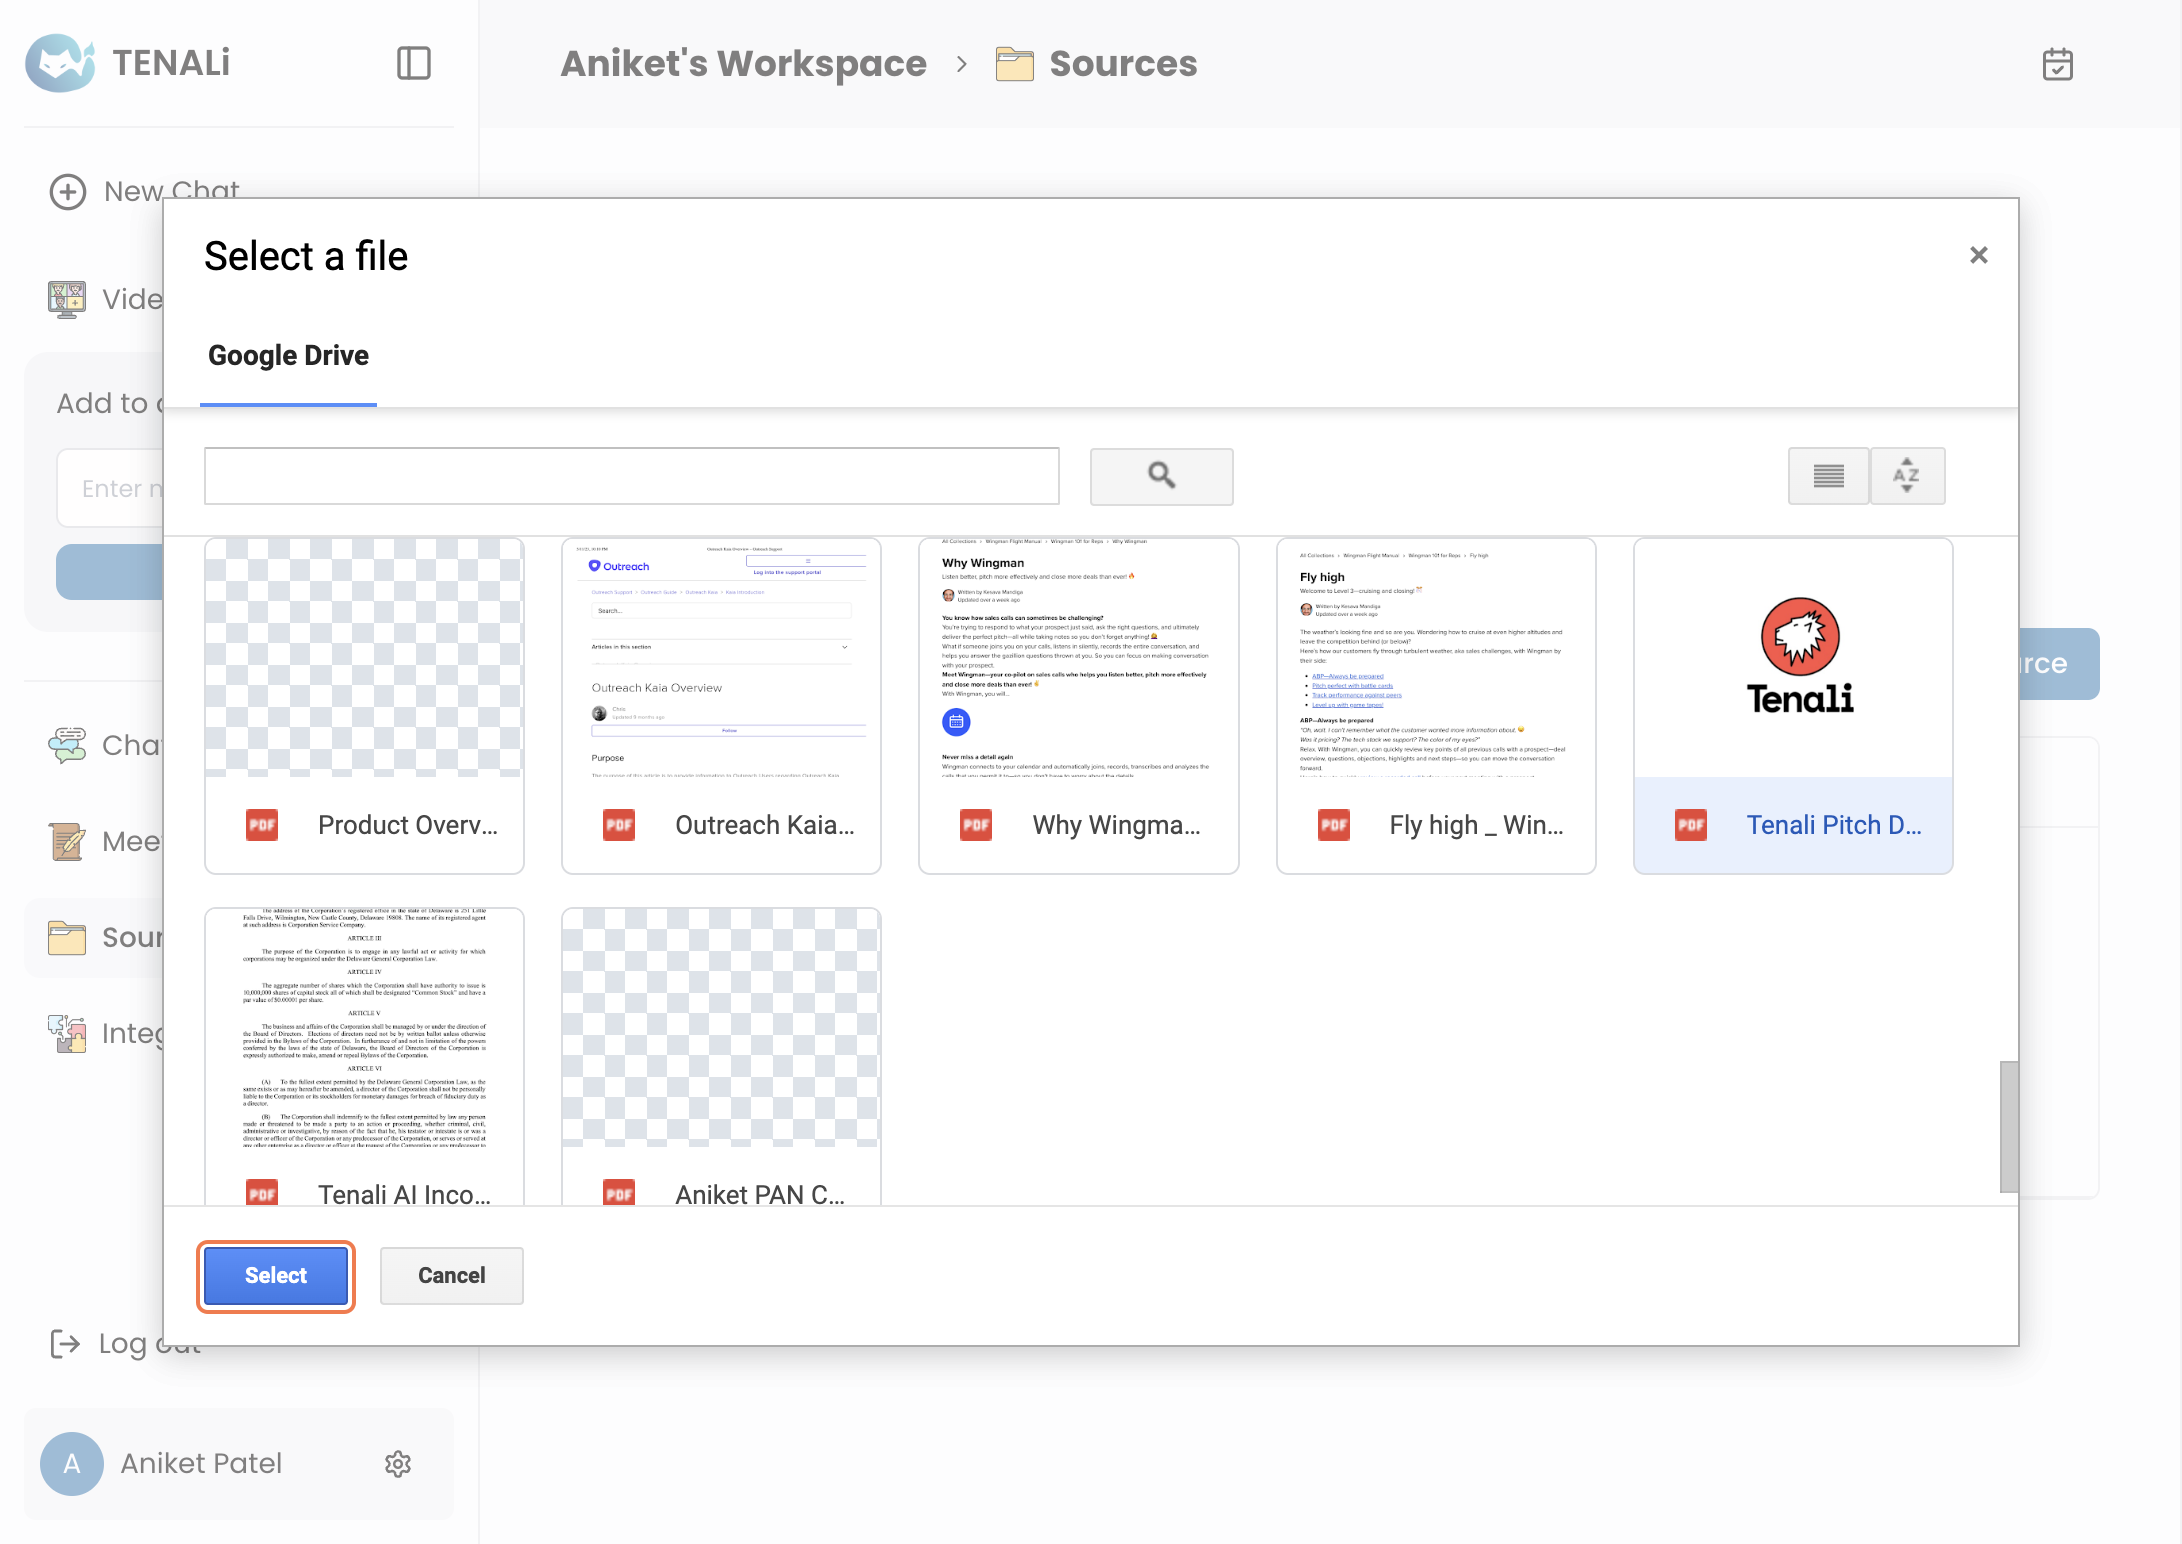Toggle the sidebar collapse icon

click(x=413, y=63)
